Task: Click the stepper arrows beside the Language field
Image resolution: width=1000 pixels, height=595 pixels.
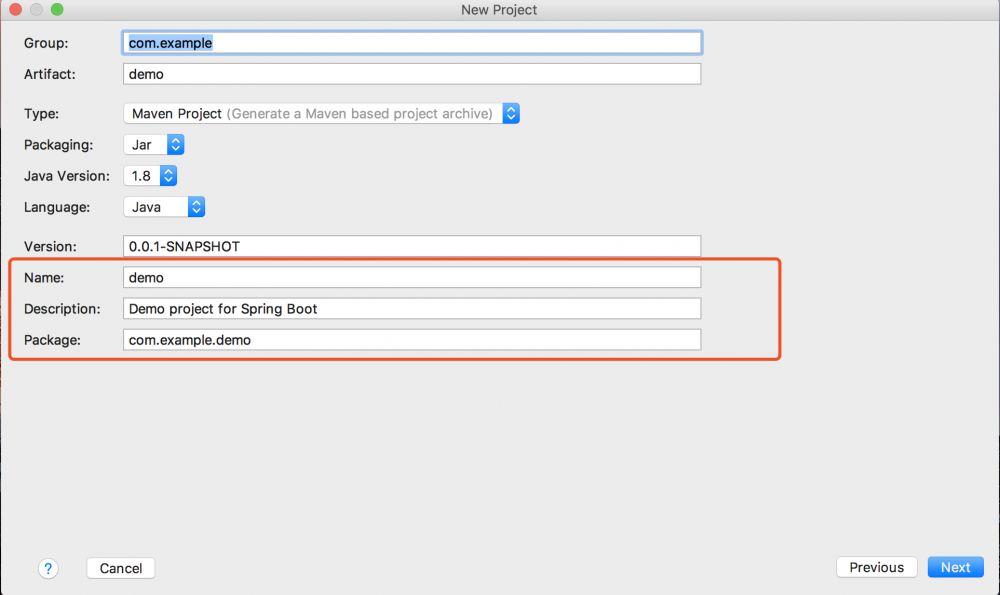Action: pyautogui.click(x=196, y=206)
